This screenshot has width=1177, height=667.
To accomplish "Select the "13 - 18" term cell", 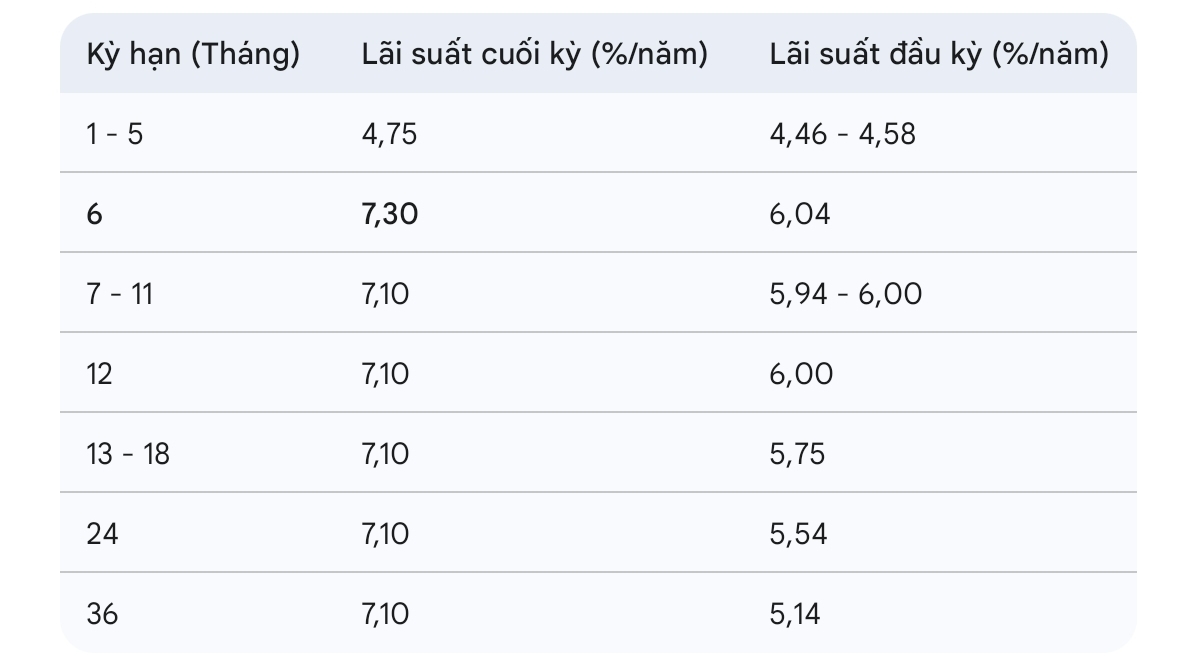I will (x=128, y=454).
